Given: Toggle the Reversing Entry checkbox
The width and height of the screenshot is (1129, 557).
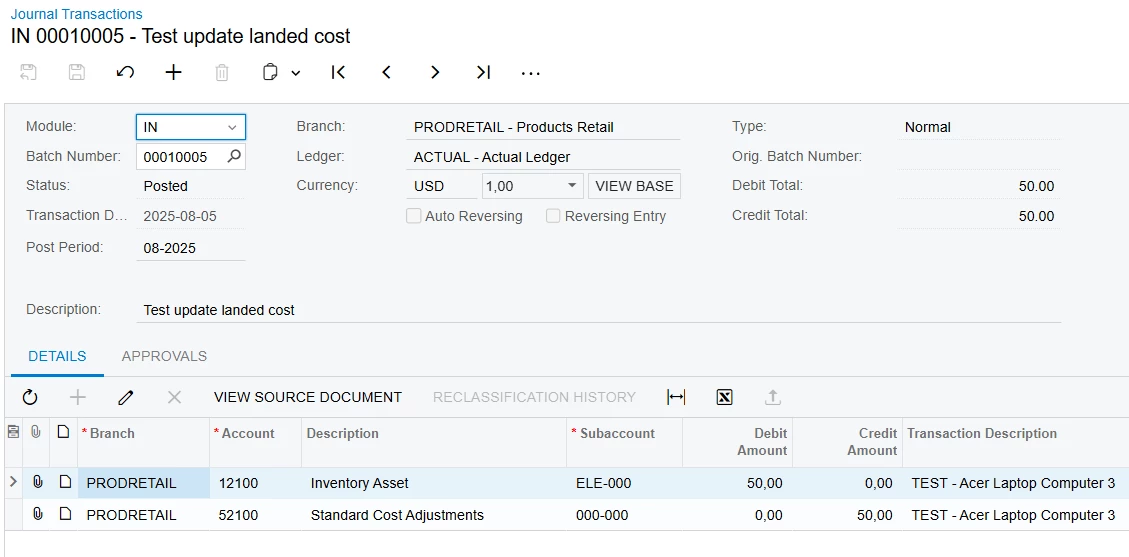Looking at the screenshot, I should 553,216.
